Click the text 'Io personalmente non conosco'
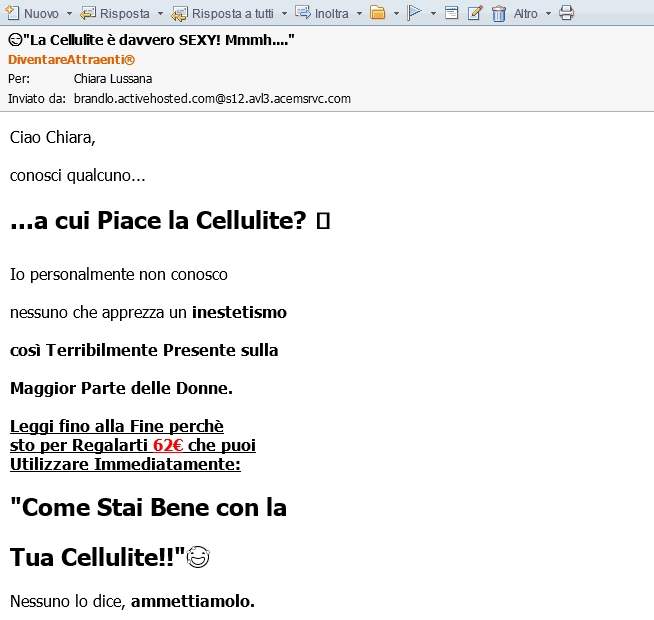 [119, 275]
